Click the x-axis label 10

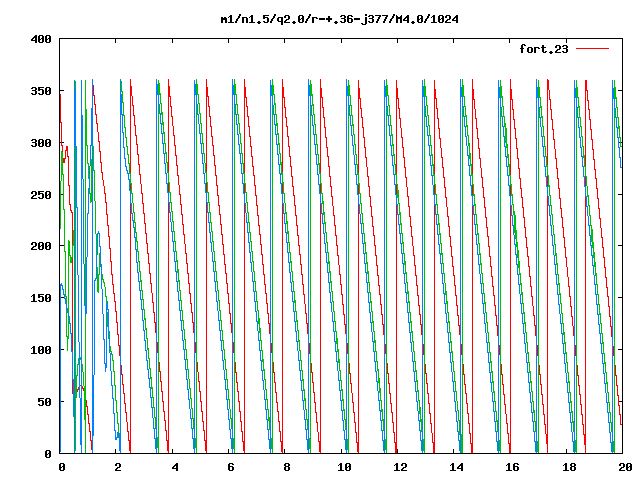pos(344,467)
